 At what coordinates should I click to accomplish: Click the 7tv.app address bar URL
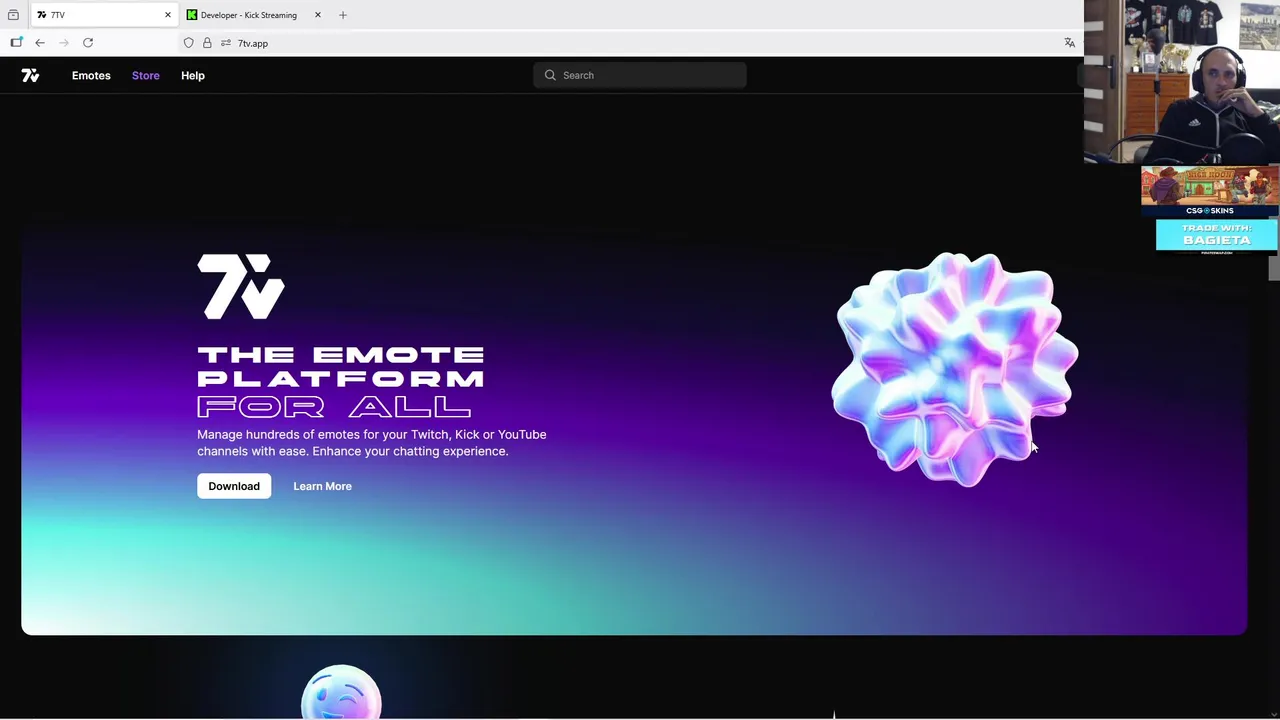coord(253,43)
